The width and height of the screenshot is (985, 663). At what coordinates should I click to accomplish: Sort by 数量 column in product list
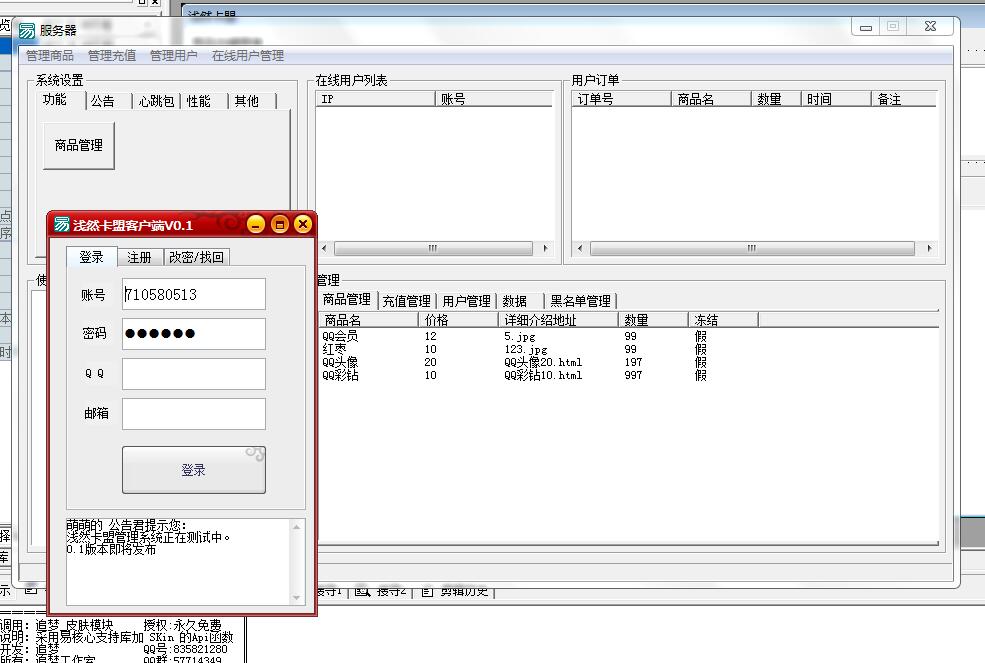pyautogui.click(x=653, y=320)
